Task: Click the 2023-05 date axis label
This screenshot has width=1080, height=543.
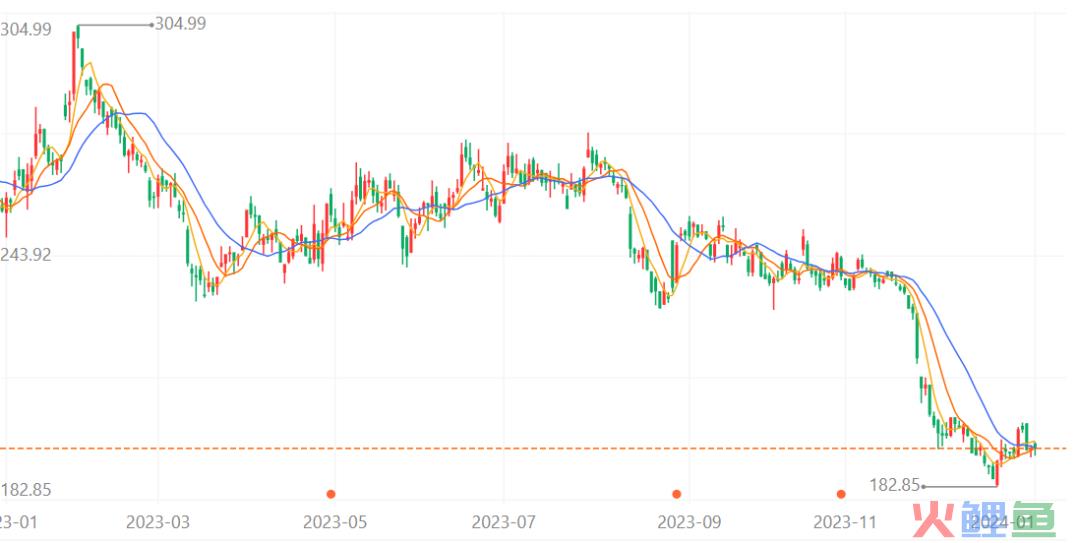Action: pyautogui.click(x=335, y=522)
